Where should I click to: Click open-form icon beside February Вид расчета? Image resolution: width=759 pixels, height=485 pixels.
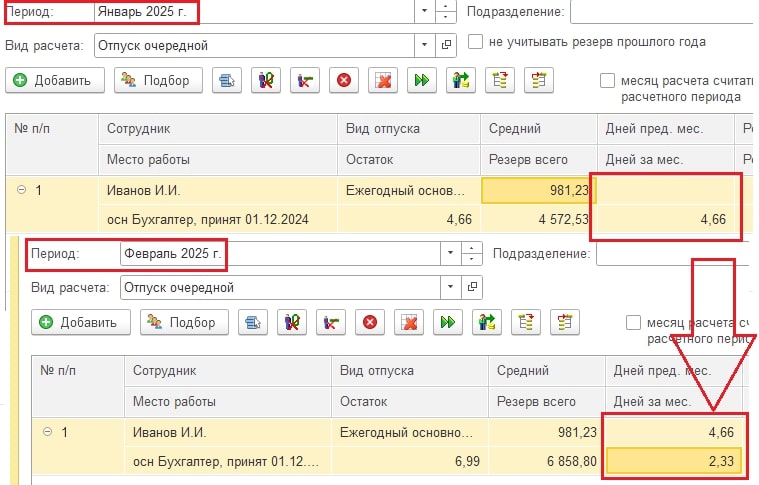472,287
